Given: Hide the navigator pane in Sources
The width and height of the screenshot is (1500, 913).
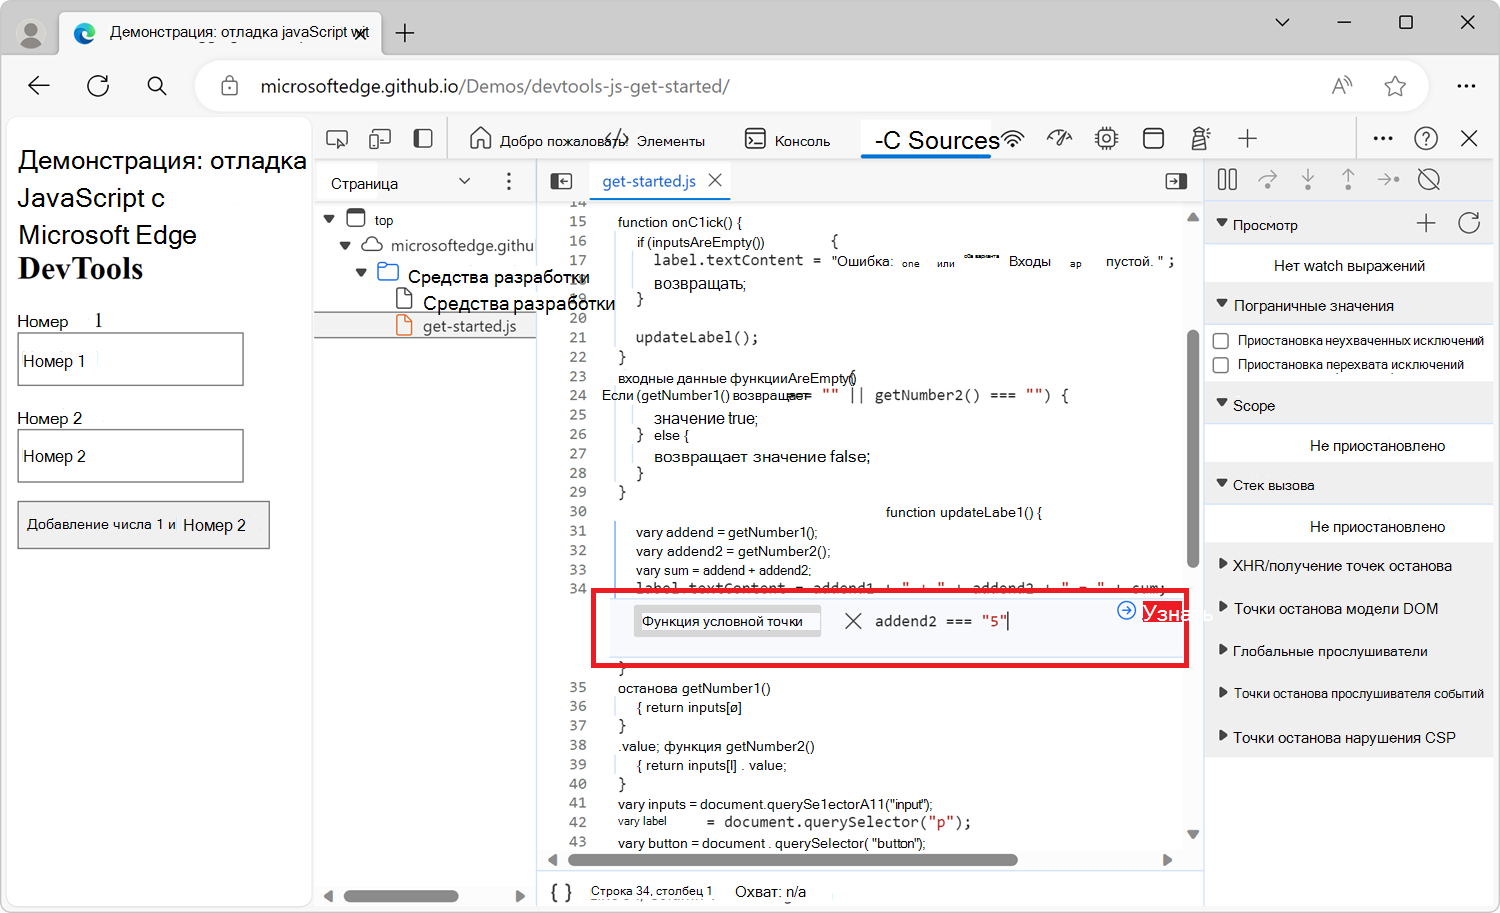Looking at the screenshot, I should pos(562,181).
